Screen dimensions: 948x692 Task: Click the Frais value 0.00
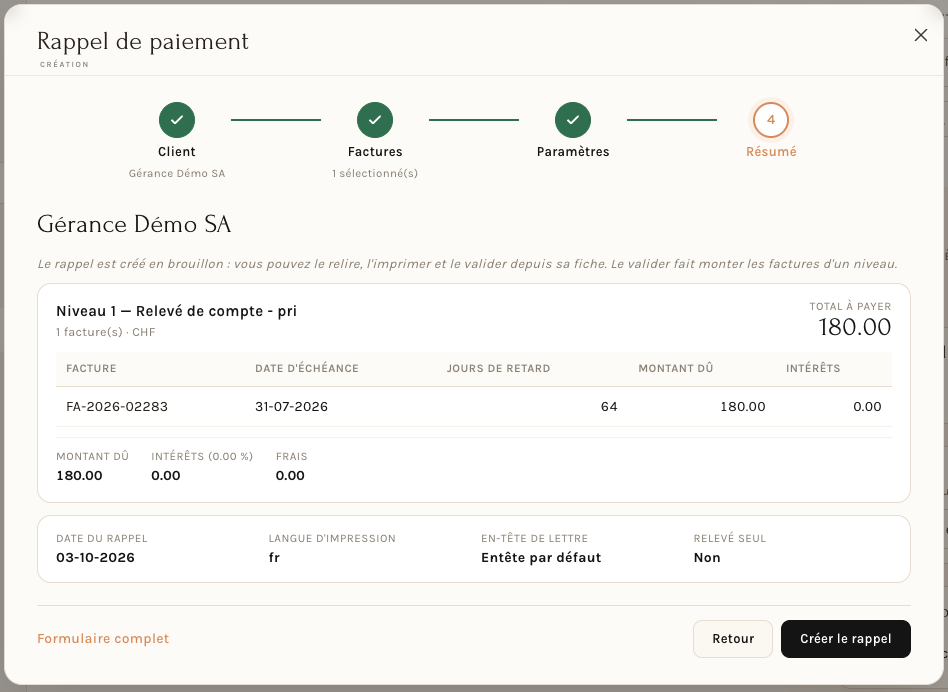click(290, 476)
